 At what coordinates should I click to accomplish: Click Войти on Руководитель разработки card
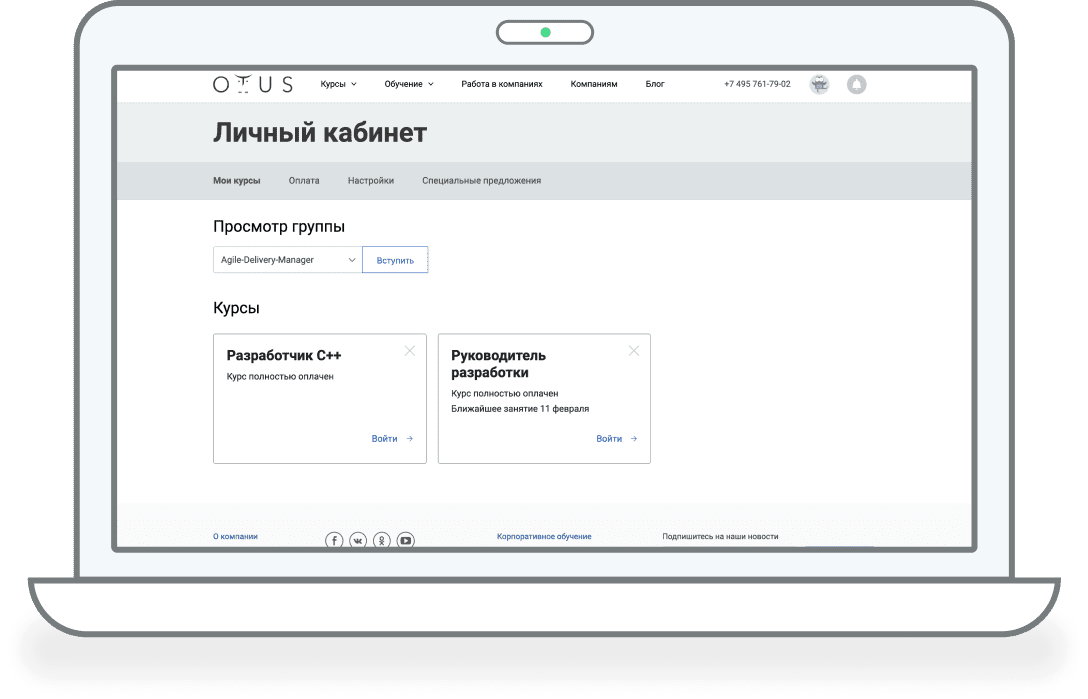point(616,439)
